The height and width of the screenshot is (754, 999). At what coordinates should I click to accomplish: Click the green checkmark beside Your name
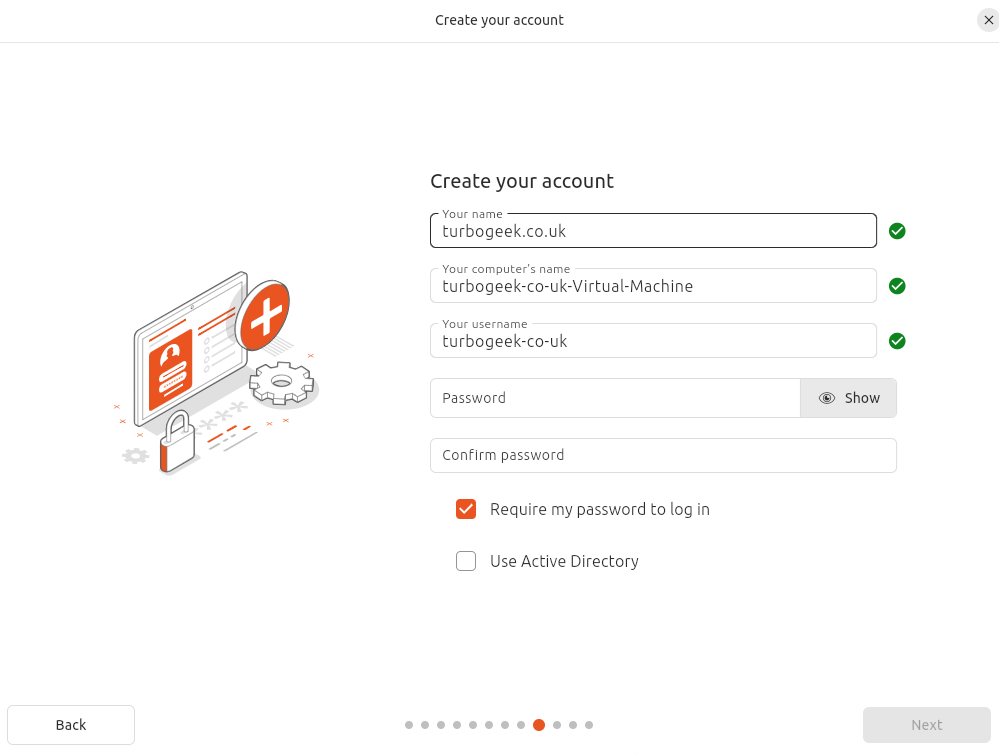tap(897, 231)
